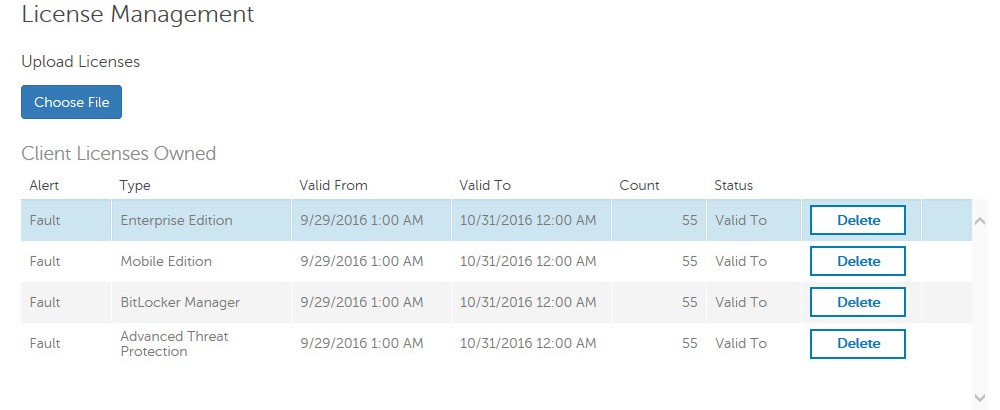Select the BitLocker Manager row
The width and height of the screenshot is (1000, 410).
click(x=180, y=302)
